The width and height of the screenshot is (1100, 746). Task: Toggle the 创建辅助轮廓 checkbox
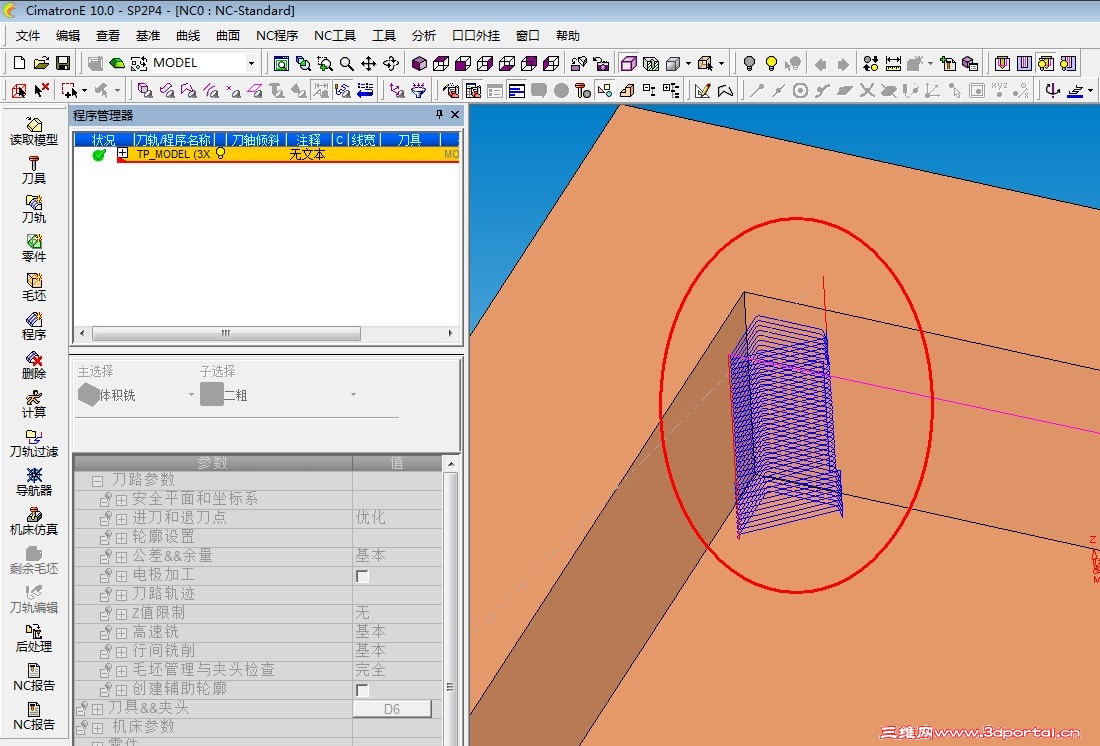(362, 690)
